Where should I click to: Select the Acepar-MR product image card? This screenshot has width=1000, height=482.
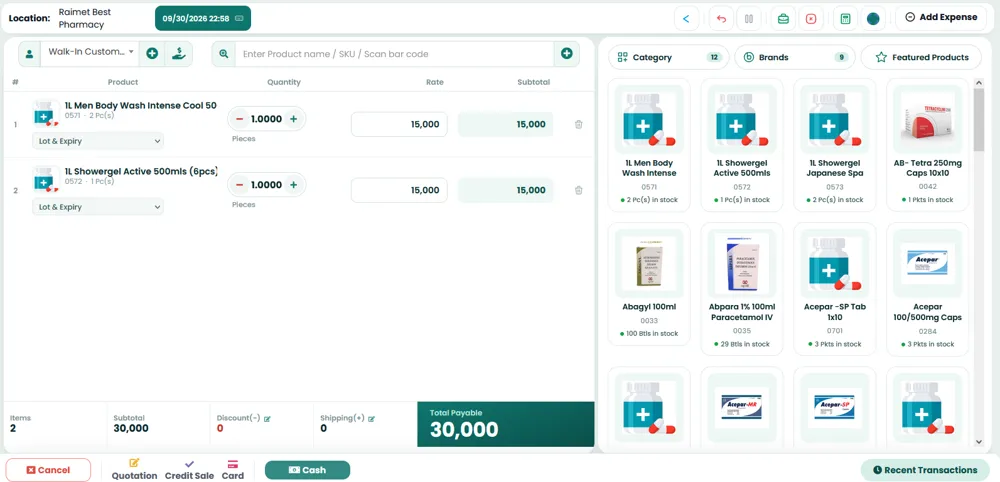click(x=742, y=405)
